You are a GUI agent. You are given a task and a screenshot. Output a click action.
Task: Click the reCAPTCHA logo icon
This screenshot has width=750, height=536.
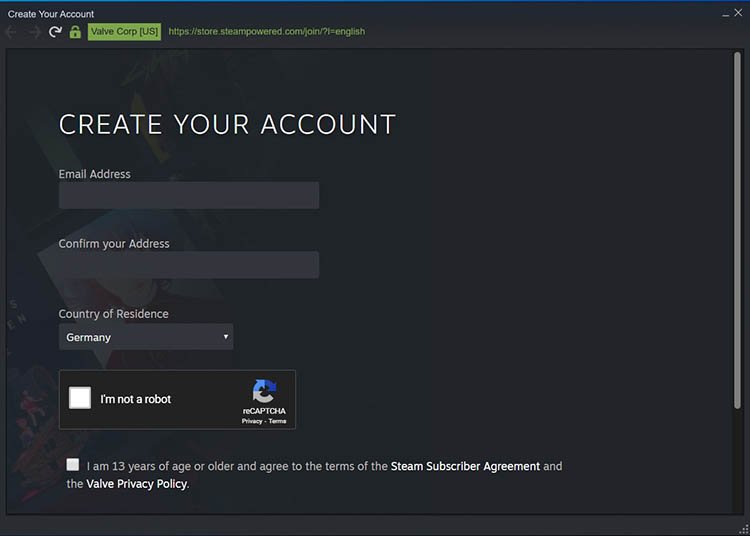click(x=264, y=391)
